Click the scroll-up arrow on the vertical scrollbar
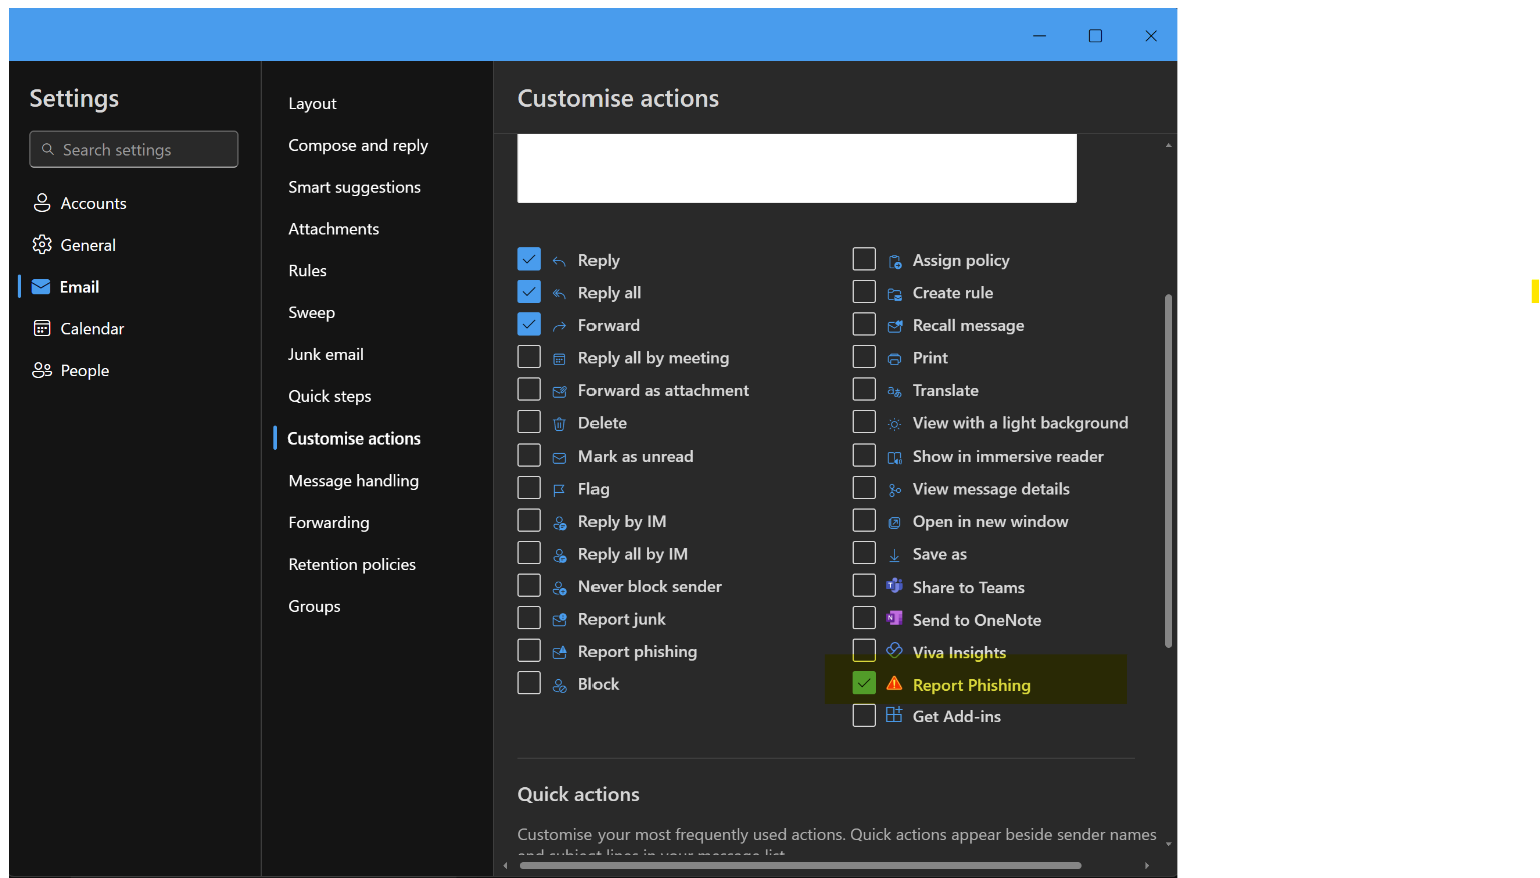The image size is (1540, 878). [x=1167, y=143]
